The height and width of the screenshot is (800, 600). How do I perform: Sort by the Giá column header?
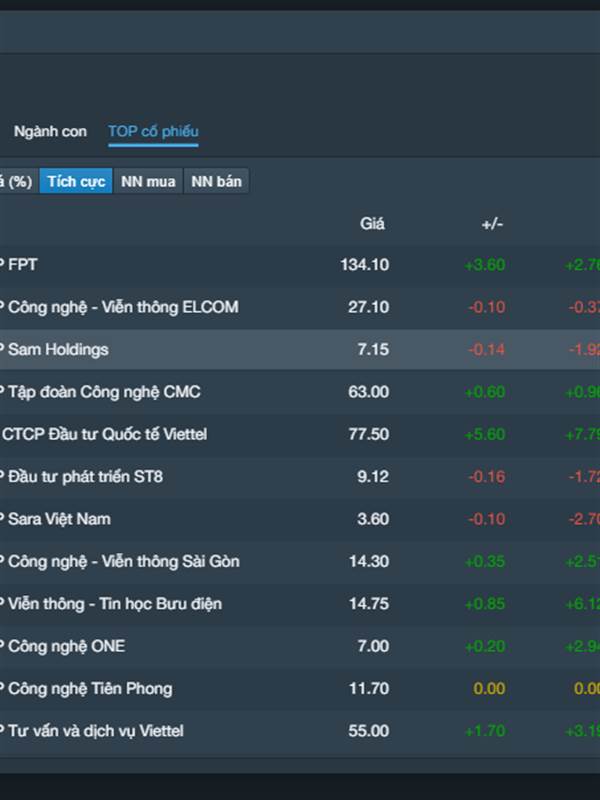tap(372, 223)
